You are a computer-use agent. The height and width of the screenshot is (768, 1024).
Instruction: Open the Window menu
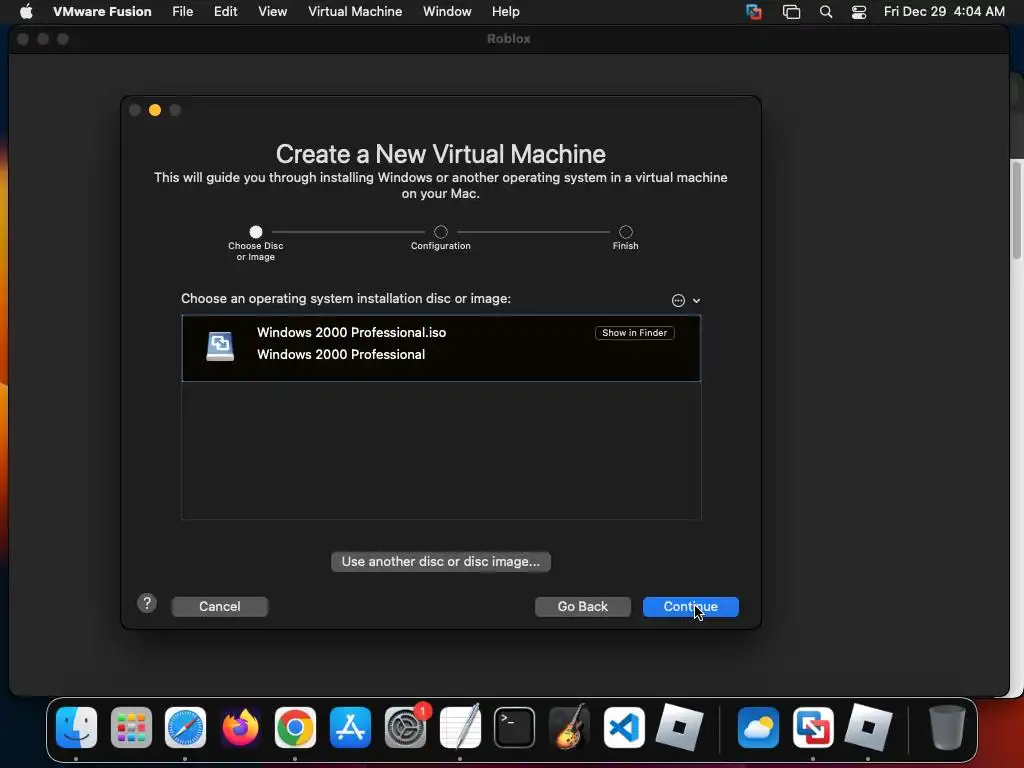point(447,11)
